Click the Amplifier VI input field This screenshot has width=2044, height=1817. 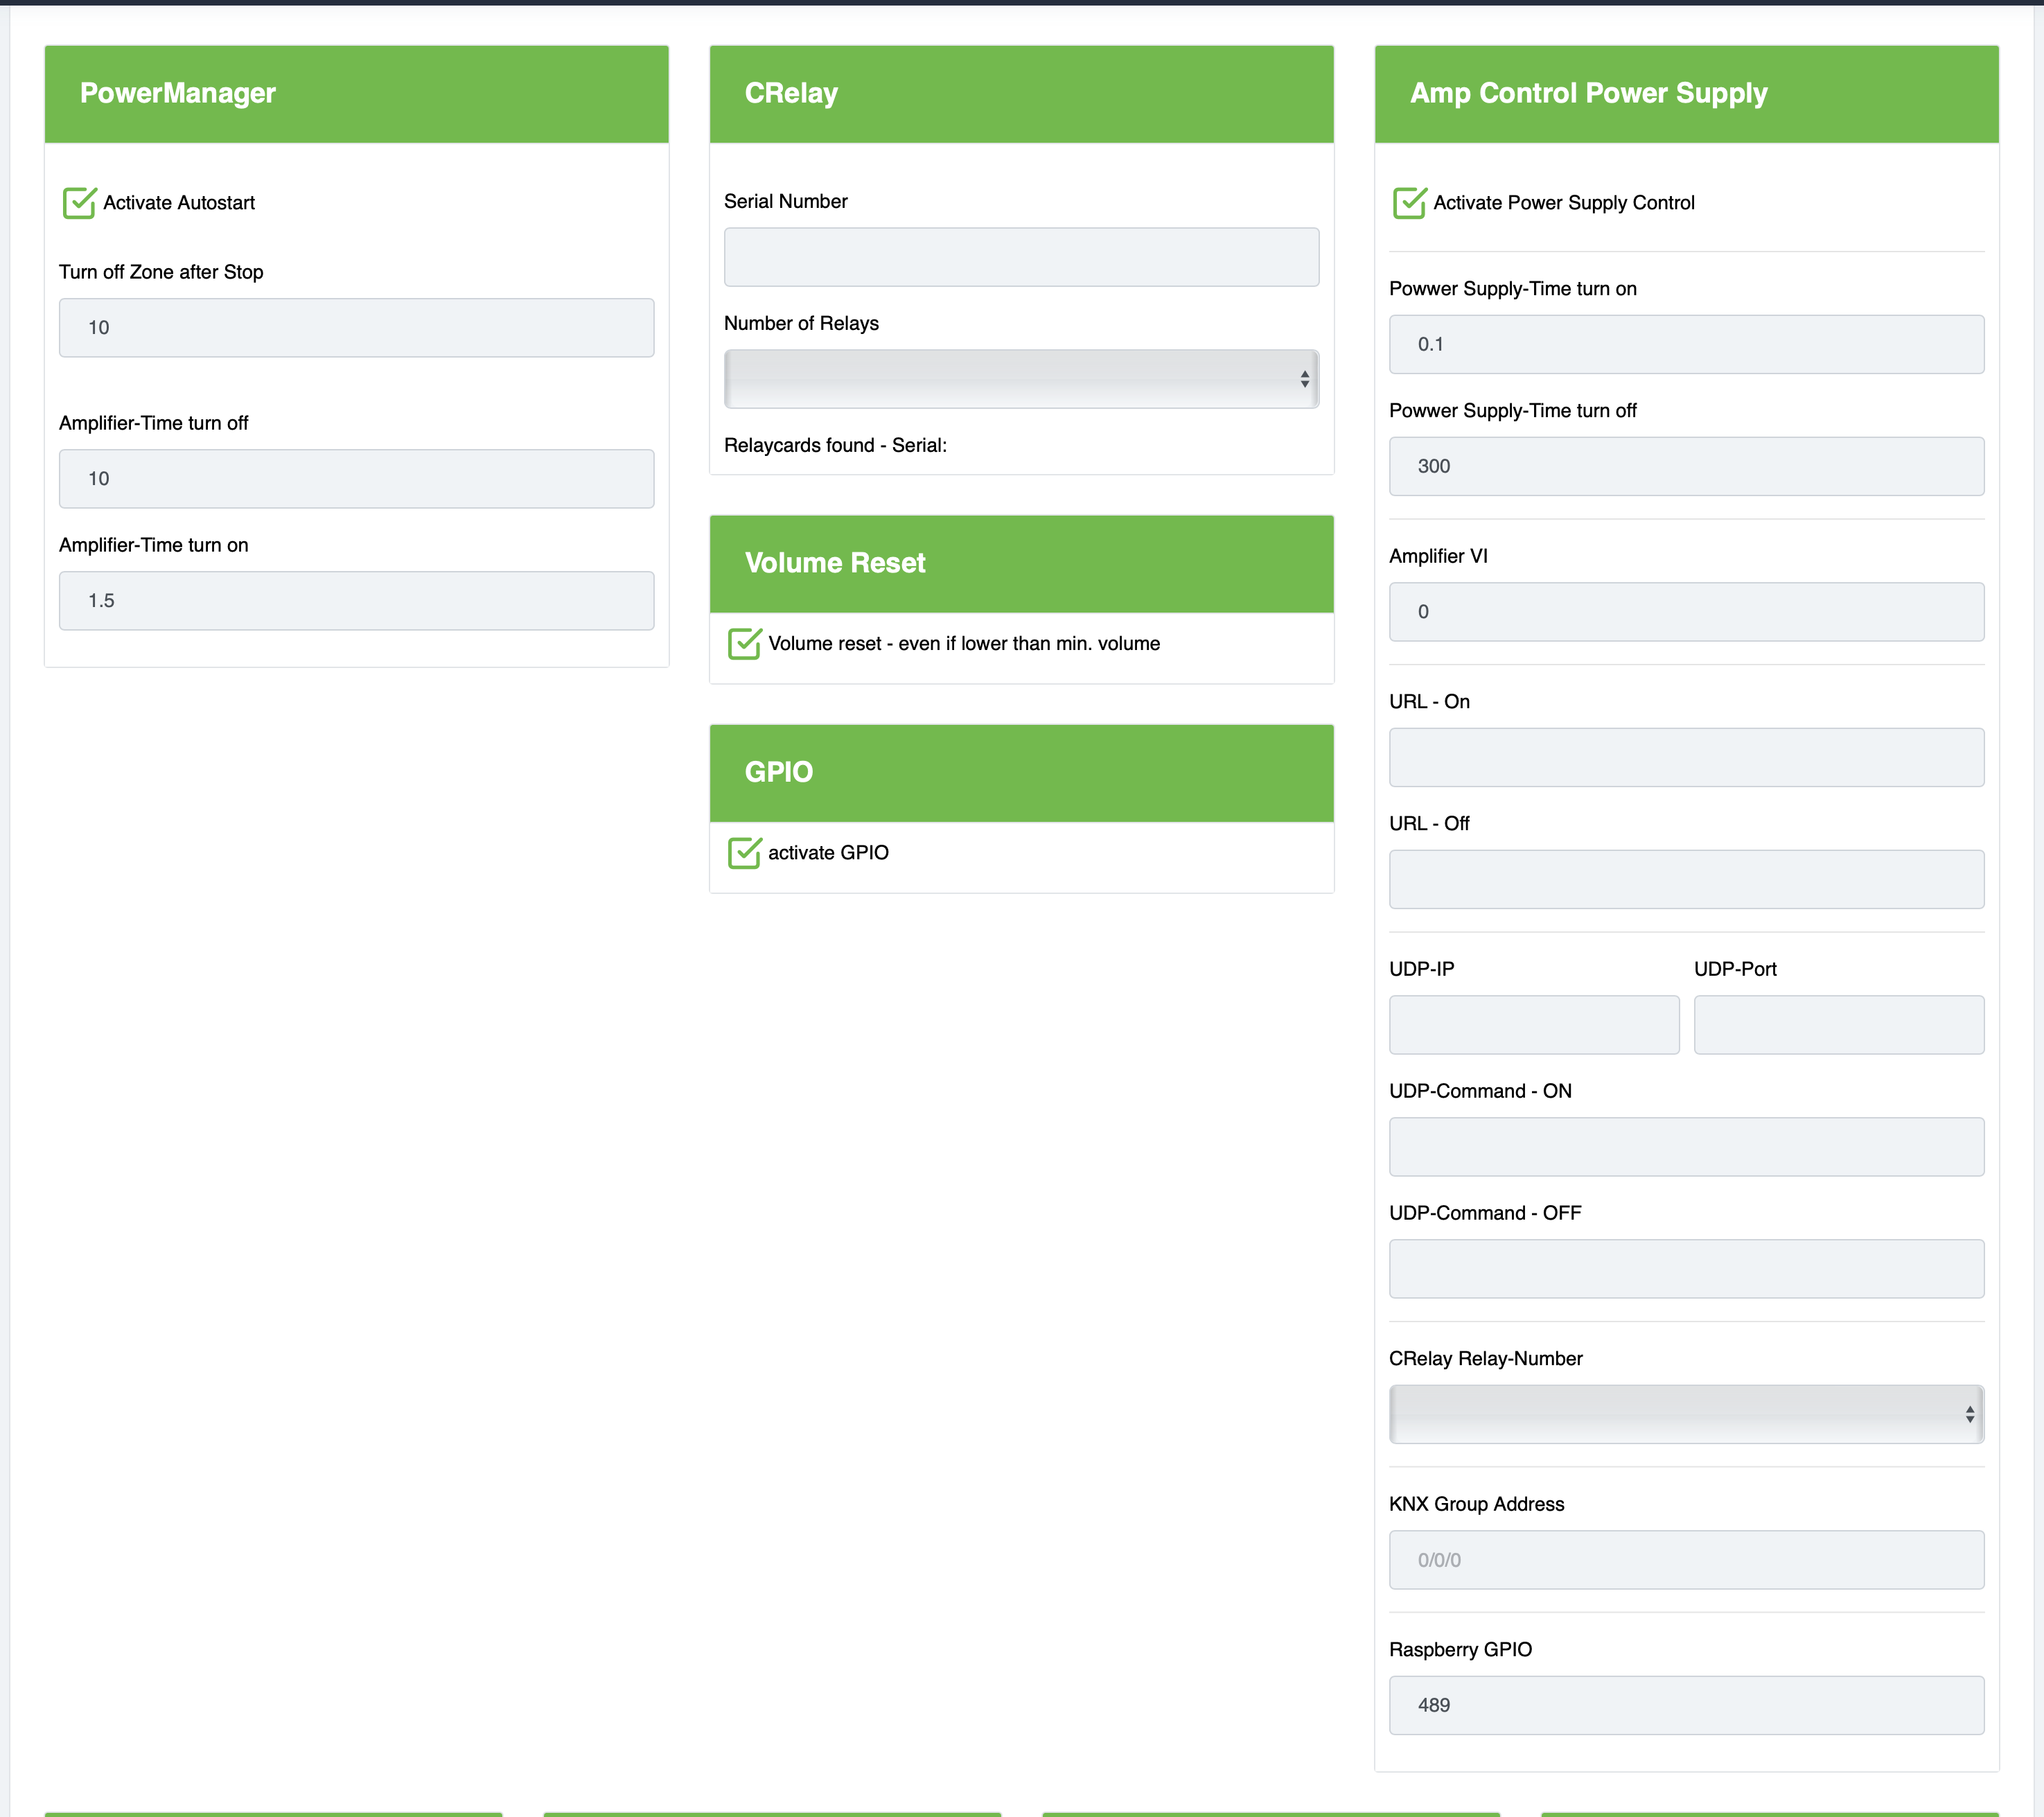[1685, 612]
